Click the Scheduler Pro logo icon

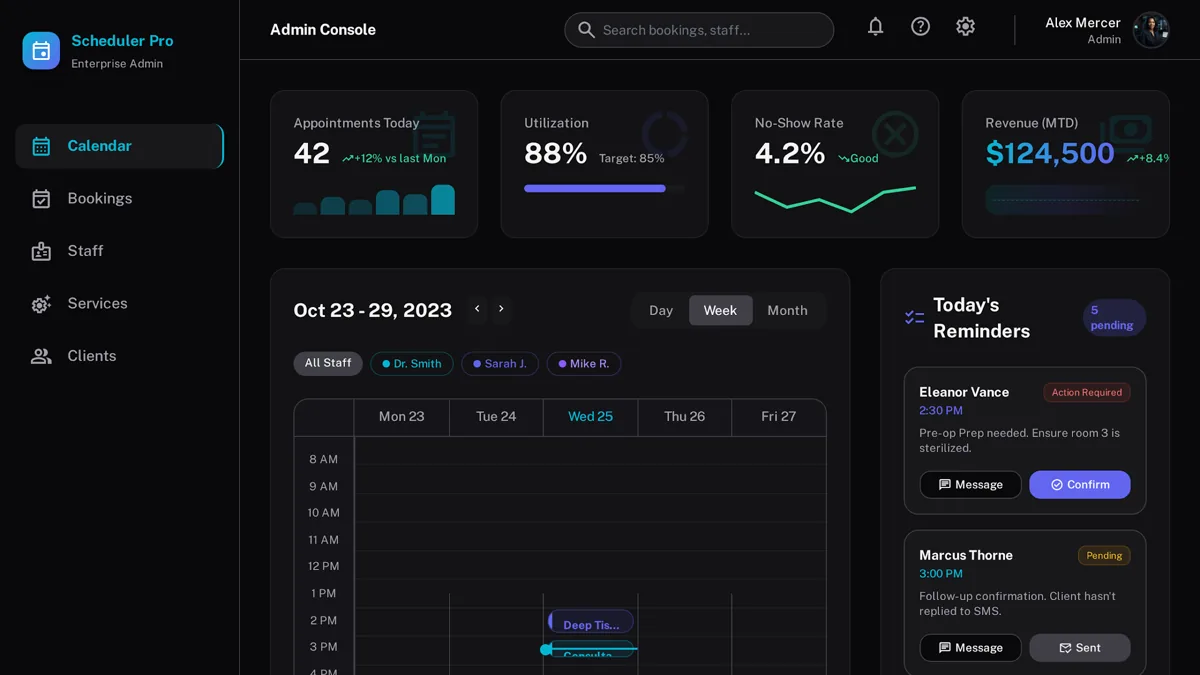[41, 50]
